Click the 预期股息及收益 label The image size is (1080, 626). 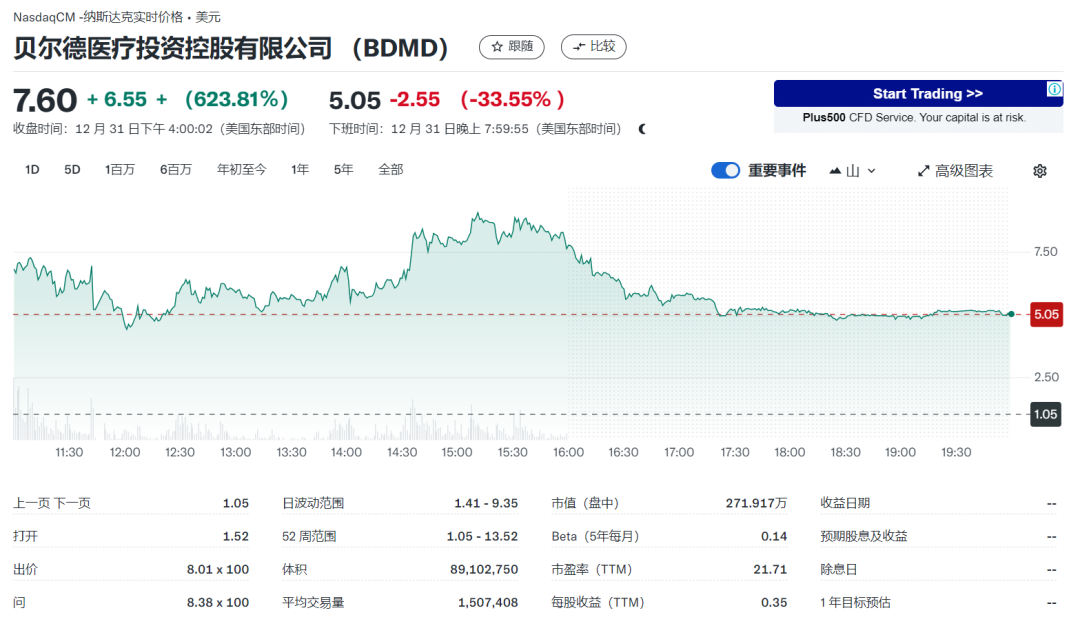pos(864,536)
